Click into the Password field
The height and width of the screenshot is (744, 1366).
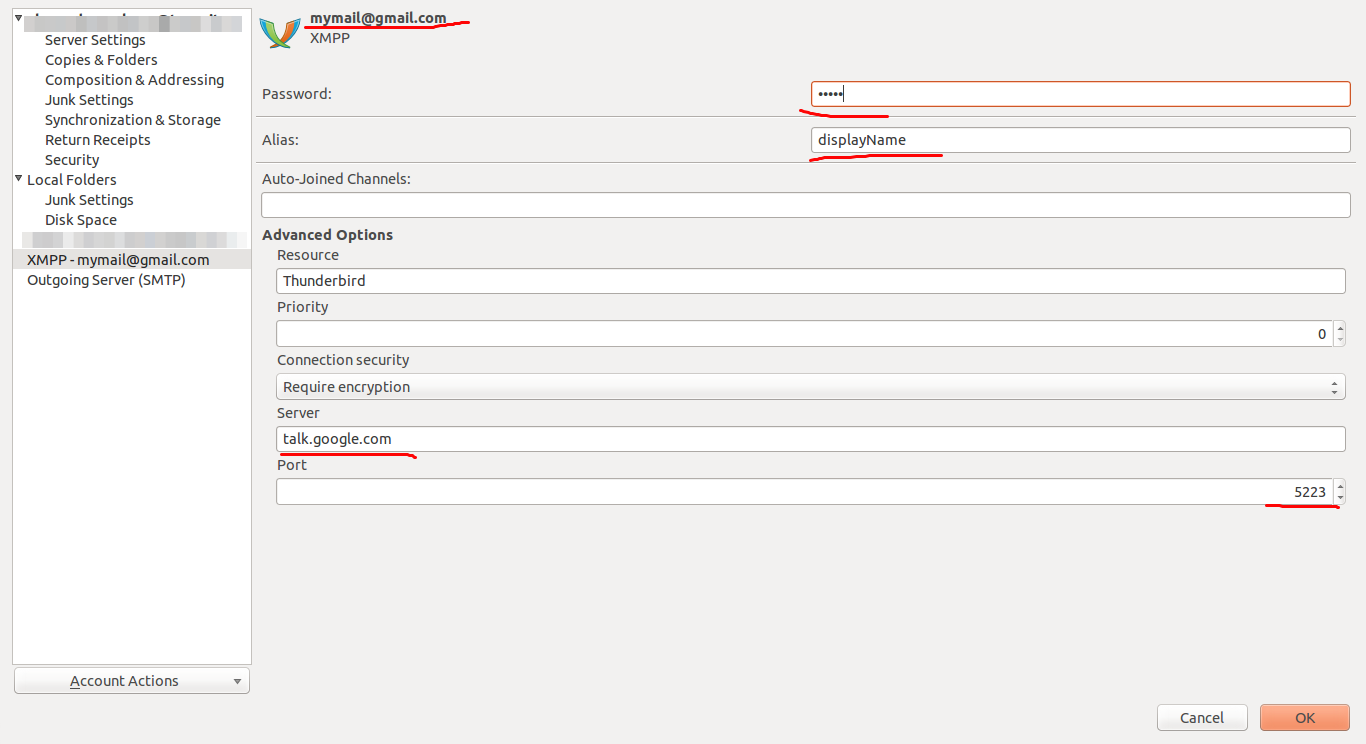(x=1080, y=94)
